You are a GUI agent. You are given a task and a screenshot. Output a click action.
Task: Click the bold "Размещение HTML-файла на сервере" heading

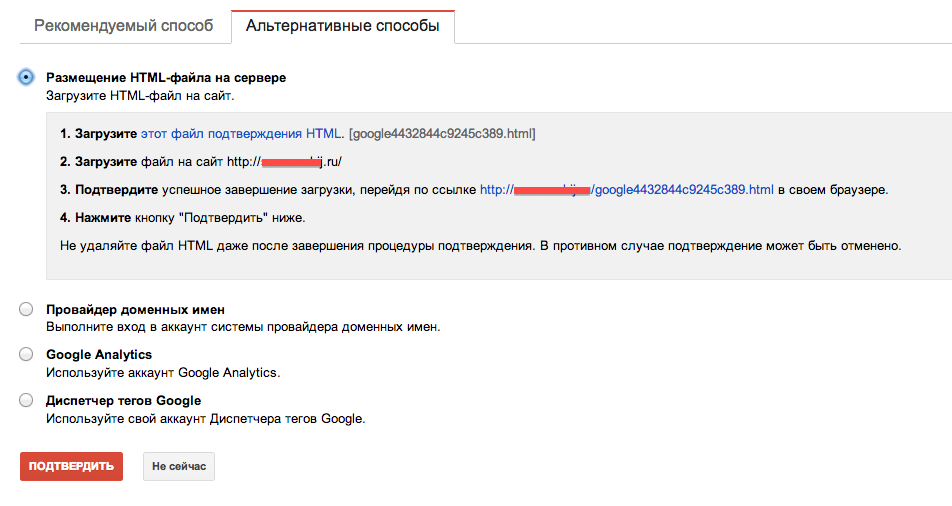(166, 77)
